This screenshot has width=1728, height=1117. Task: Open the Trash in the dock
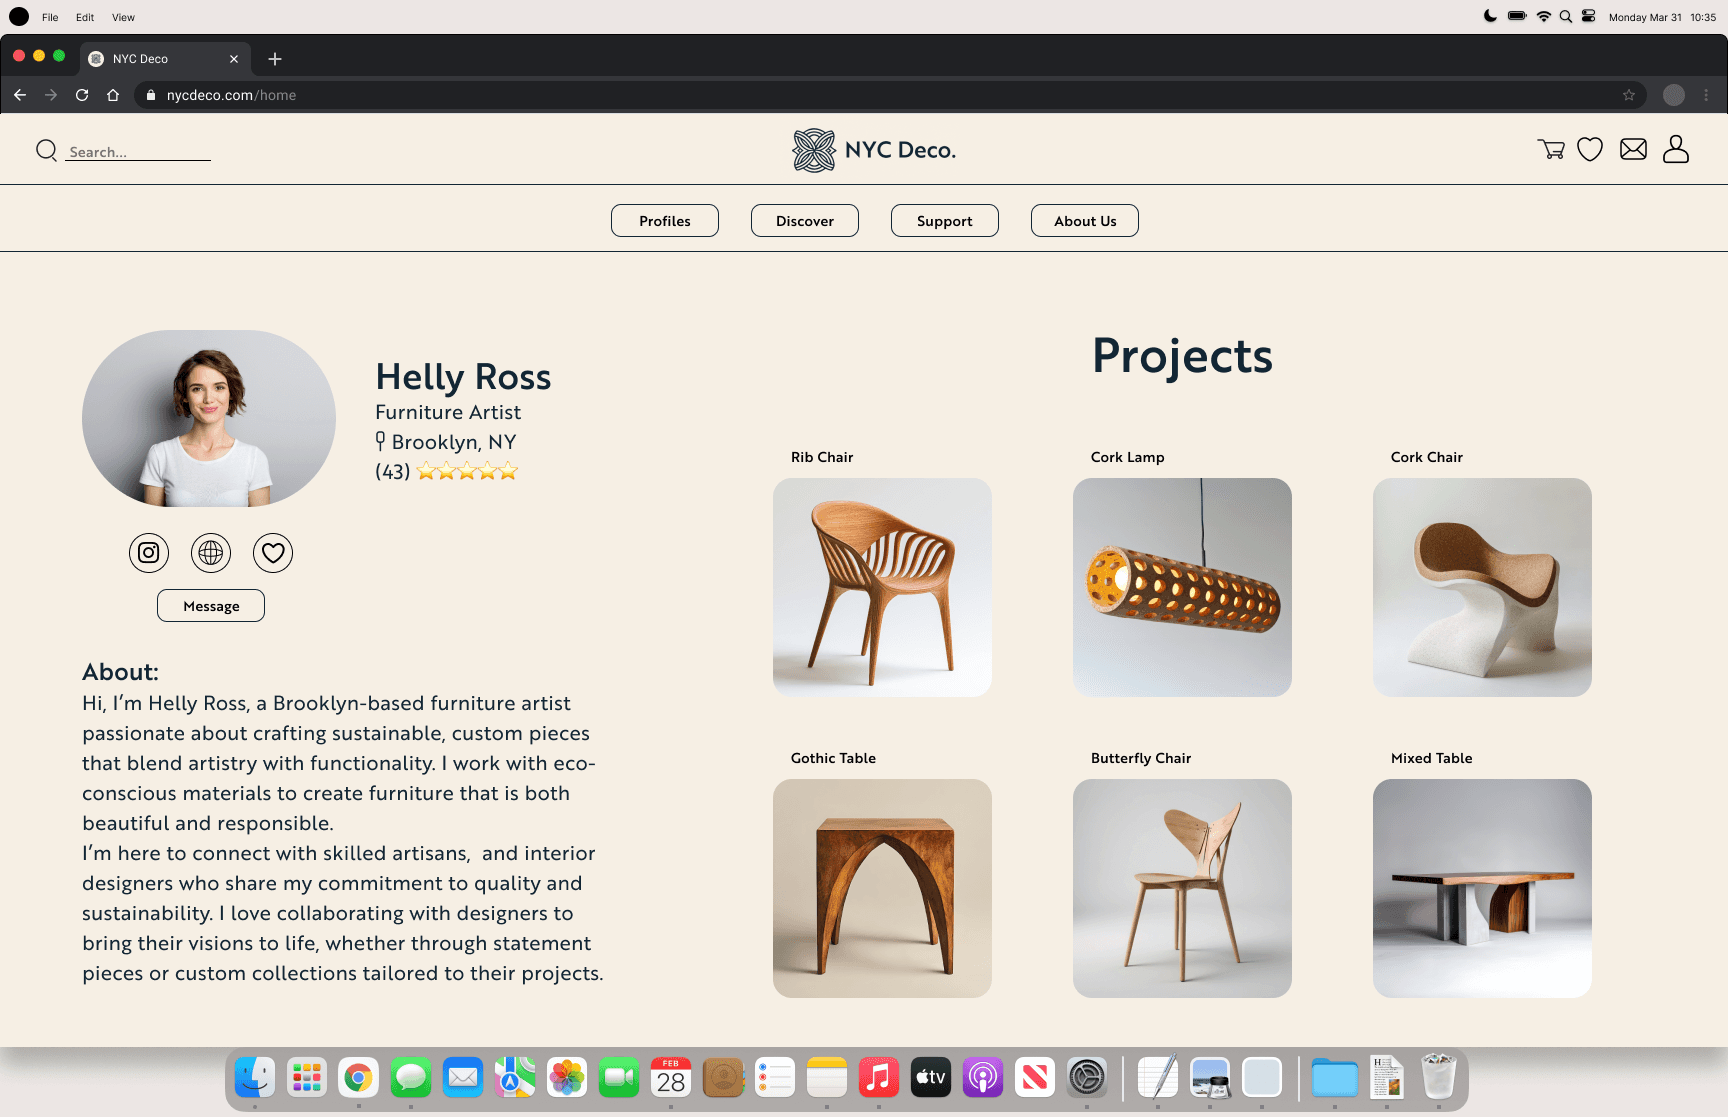click(1439, 1077)
